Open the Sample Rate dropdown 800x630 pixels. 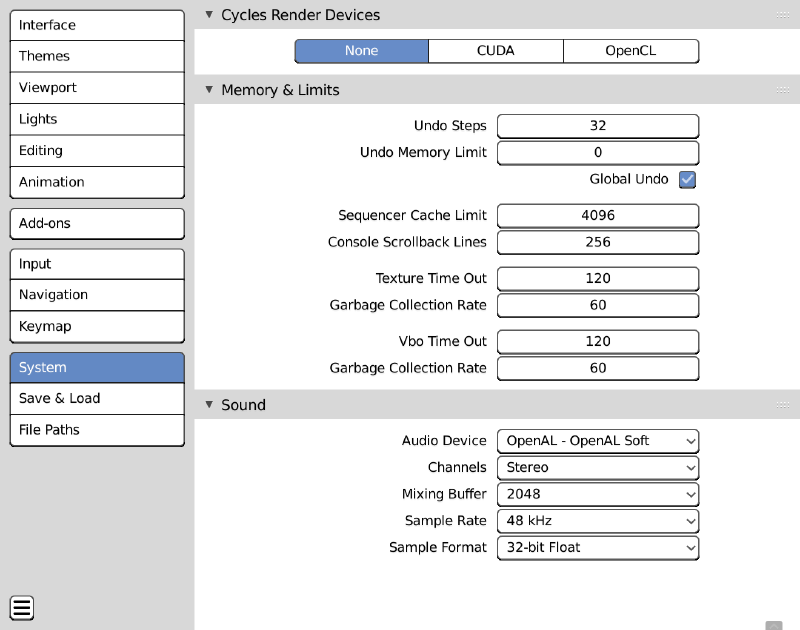pyautogui.click(x=598, y=520)
